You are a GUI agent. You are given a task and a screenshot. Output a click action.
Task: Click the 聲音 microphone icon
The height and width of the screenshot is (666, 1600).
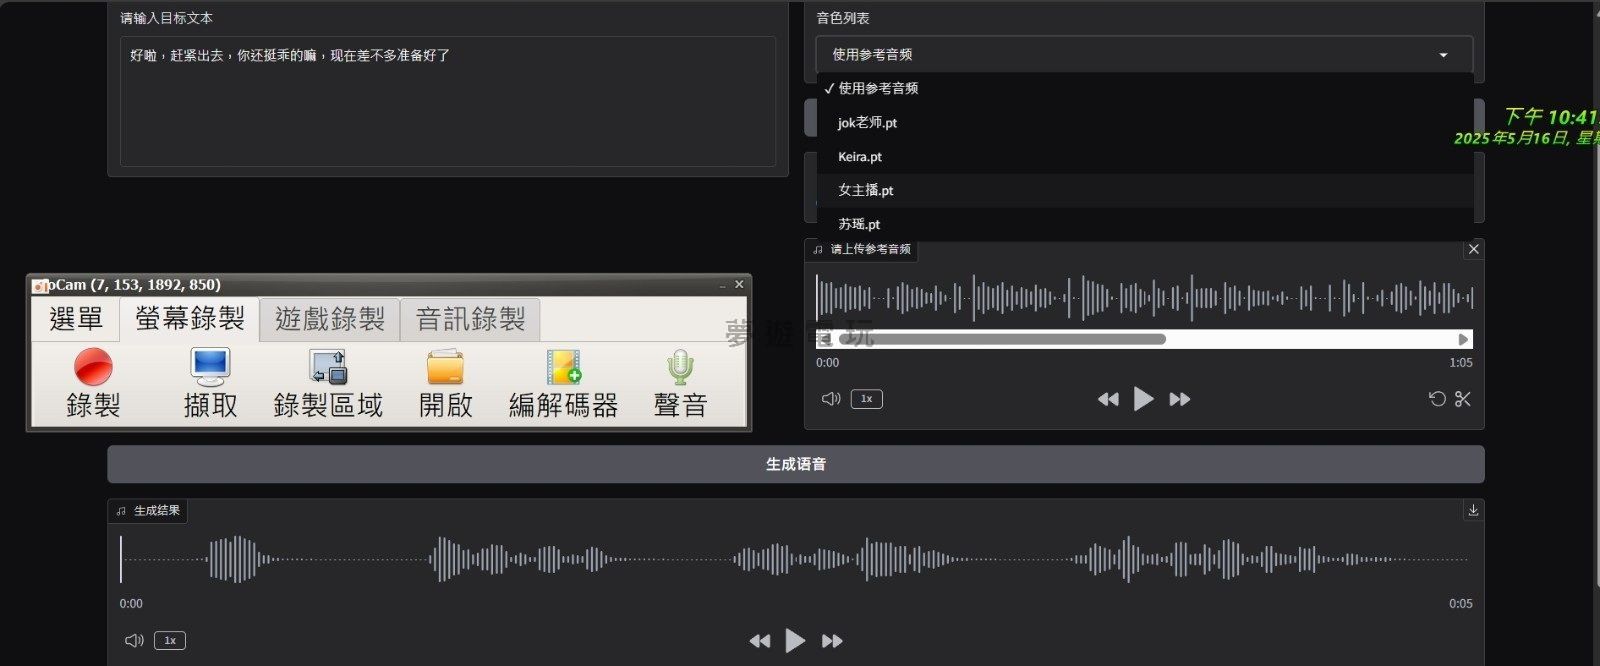click(680, 383)
